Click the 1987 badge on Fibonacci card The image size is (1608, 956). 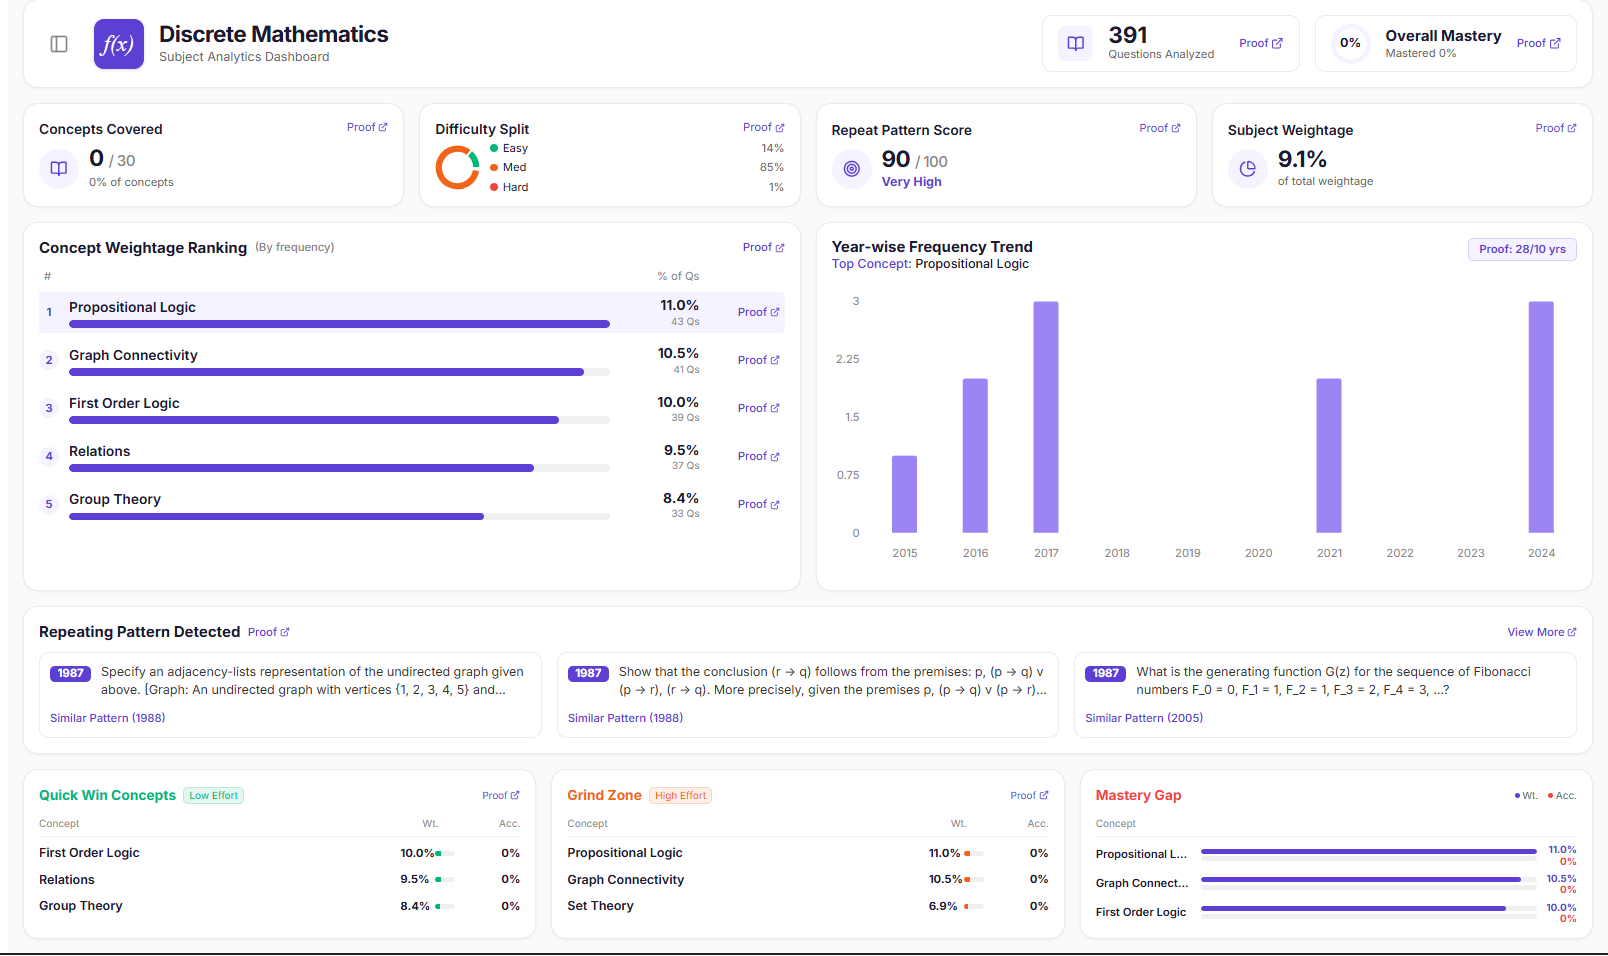(1105, 673)
